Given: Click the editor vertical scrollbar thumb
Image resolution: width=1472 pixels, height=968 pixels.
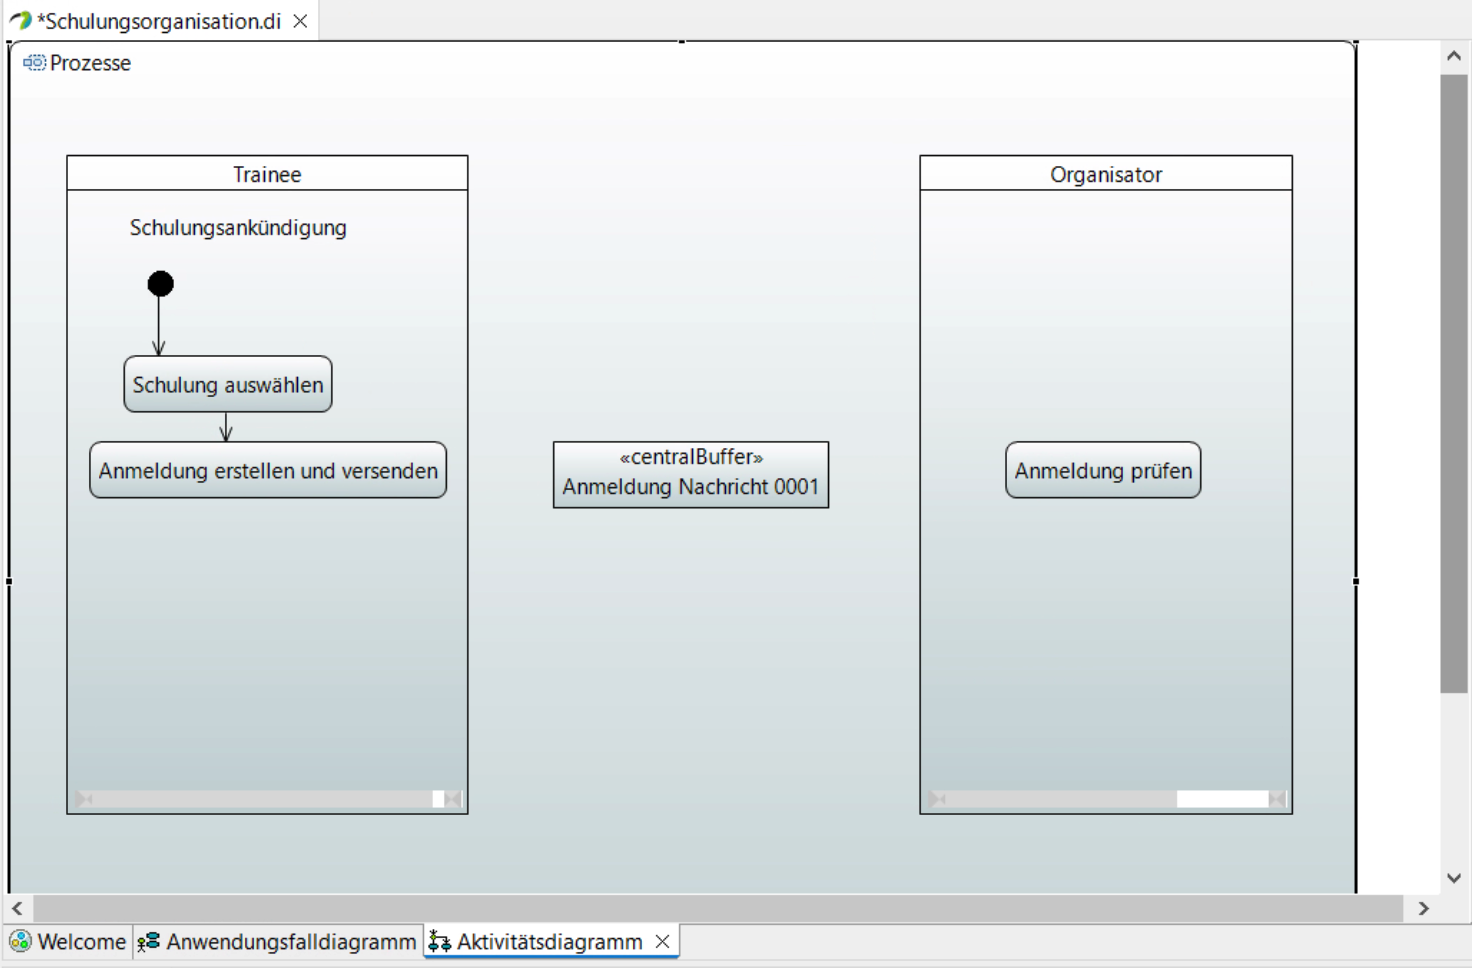Looking at the screenshot, I should [x=1454, y=383].
